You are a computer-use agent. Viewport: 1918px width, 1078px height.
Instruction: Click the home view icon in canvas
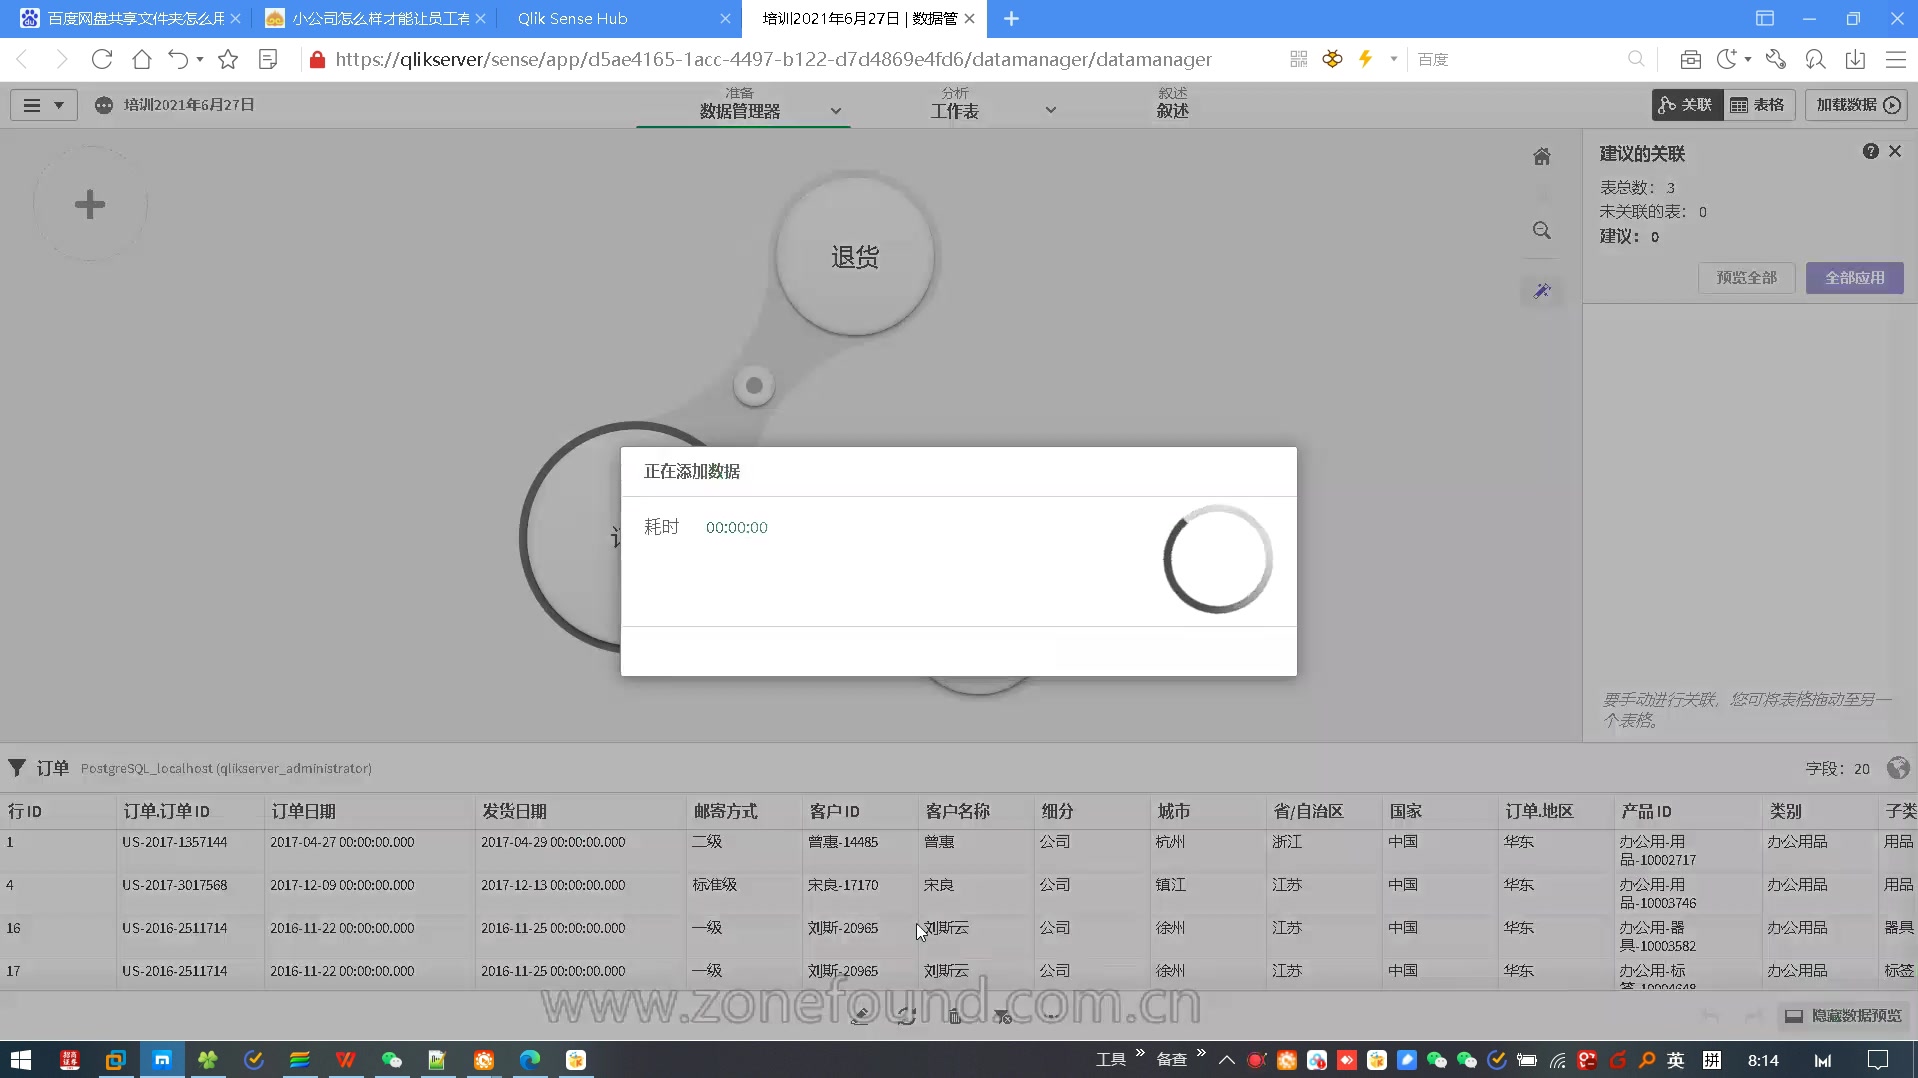[x=1542, y=157]
